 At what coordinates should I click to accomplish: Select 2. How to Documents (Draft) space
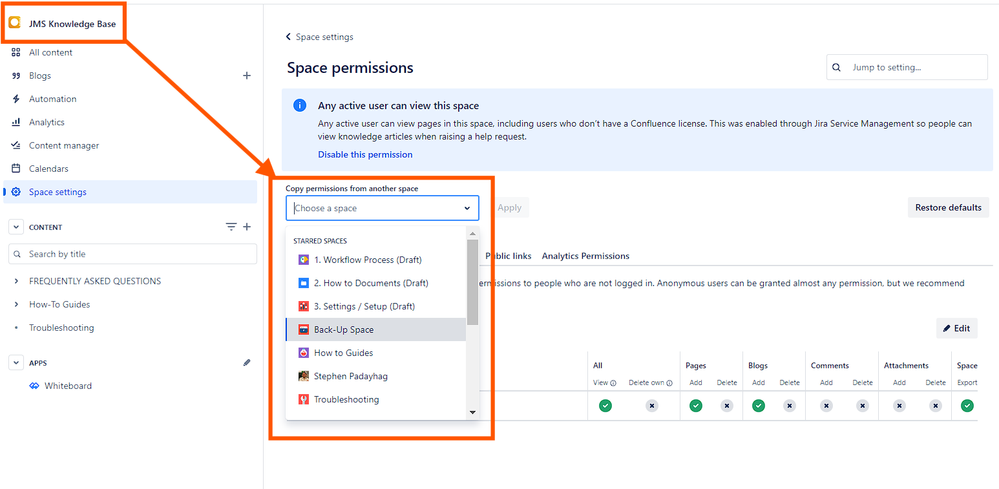(376, 283)
